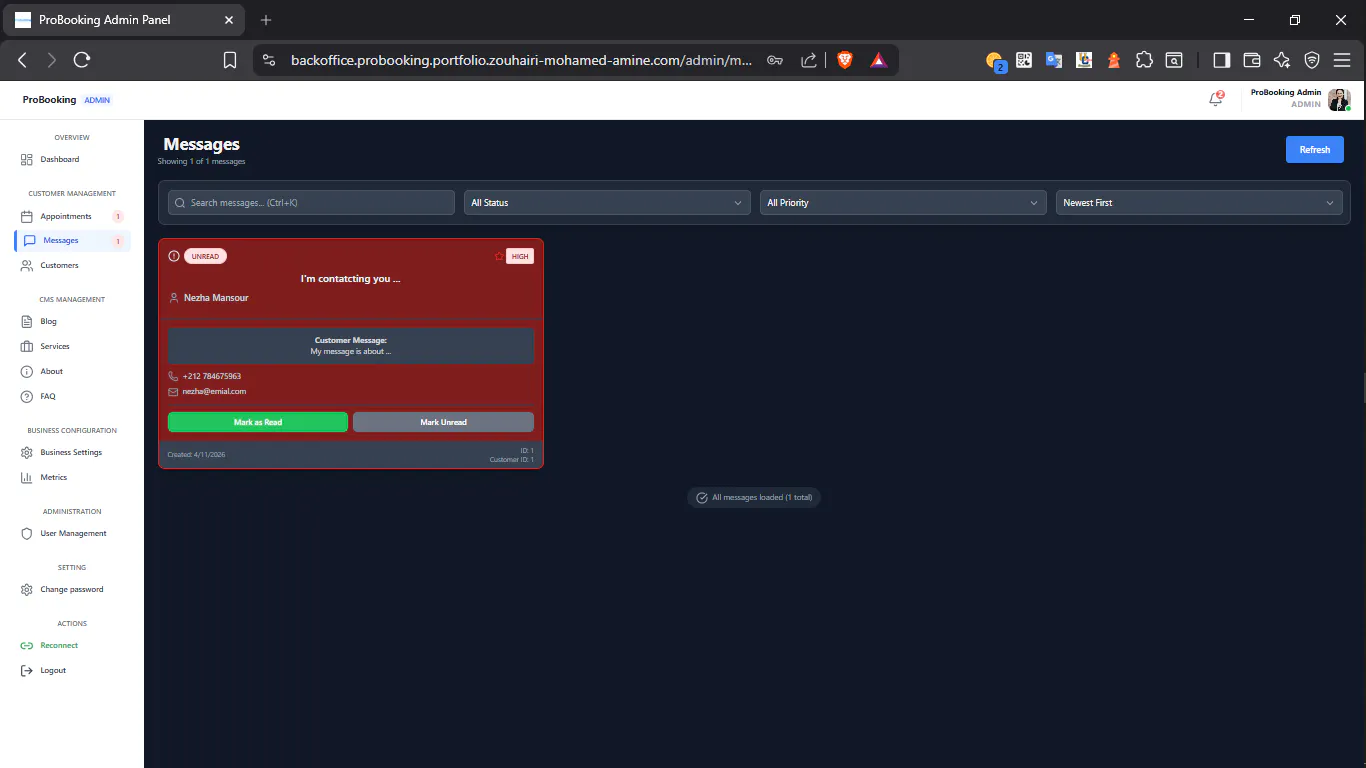Click the User Management shield icon

pos(27,534)
